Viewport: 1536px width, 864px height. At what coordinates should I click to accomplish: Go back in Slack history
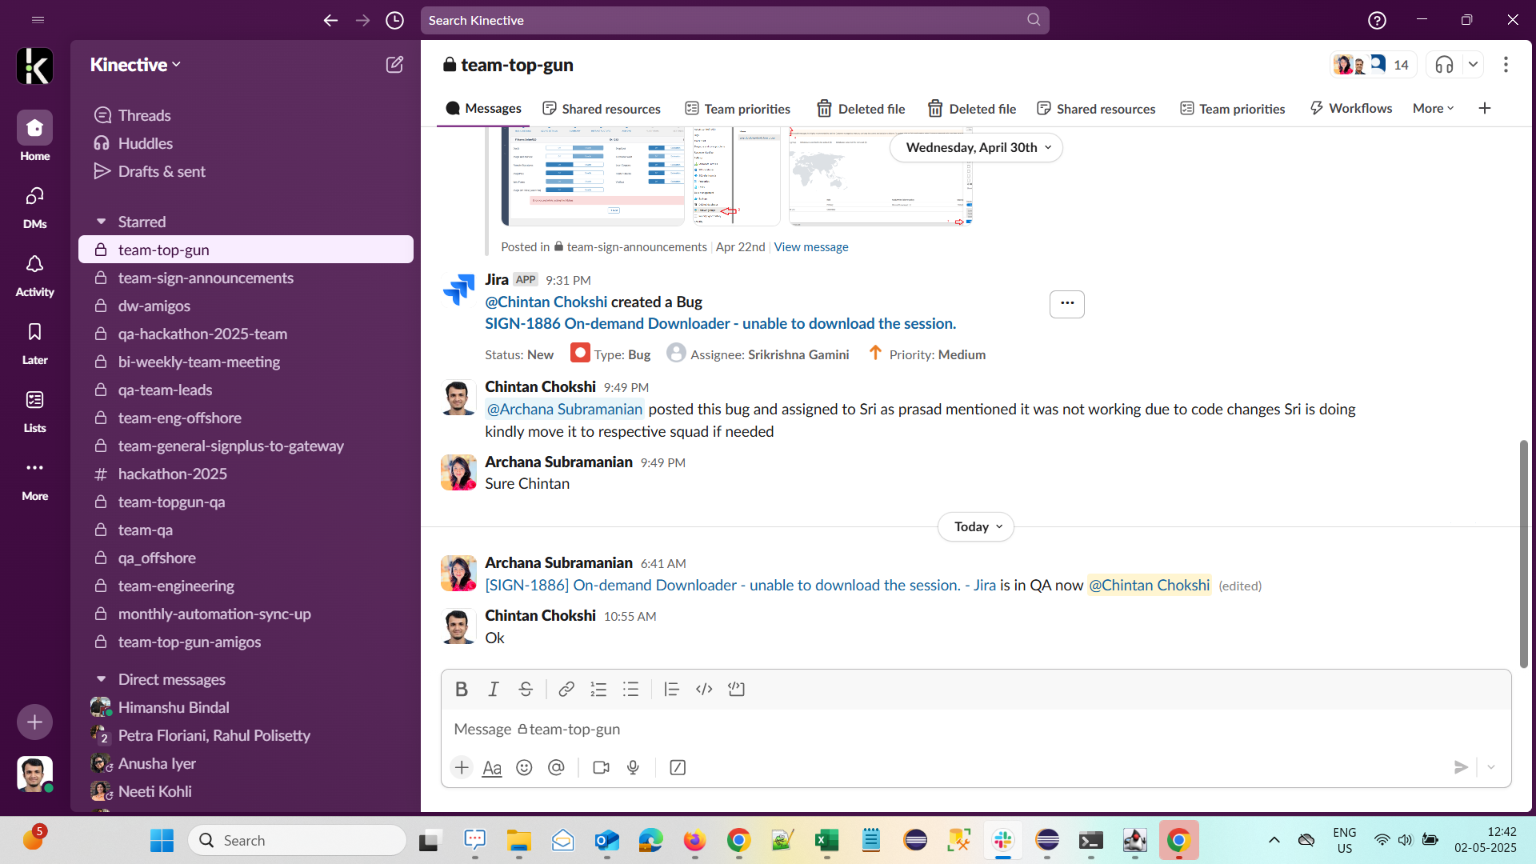[331, 20]
